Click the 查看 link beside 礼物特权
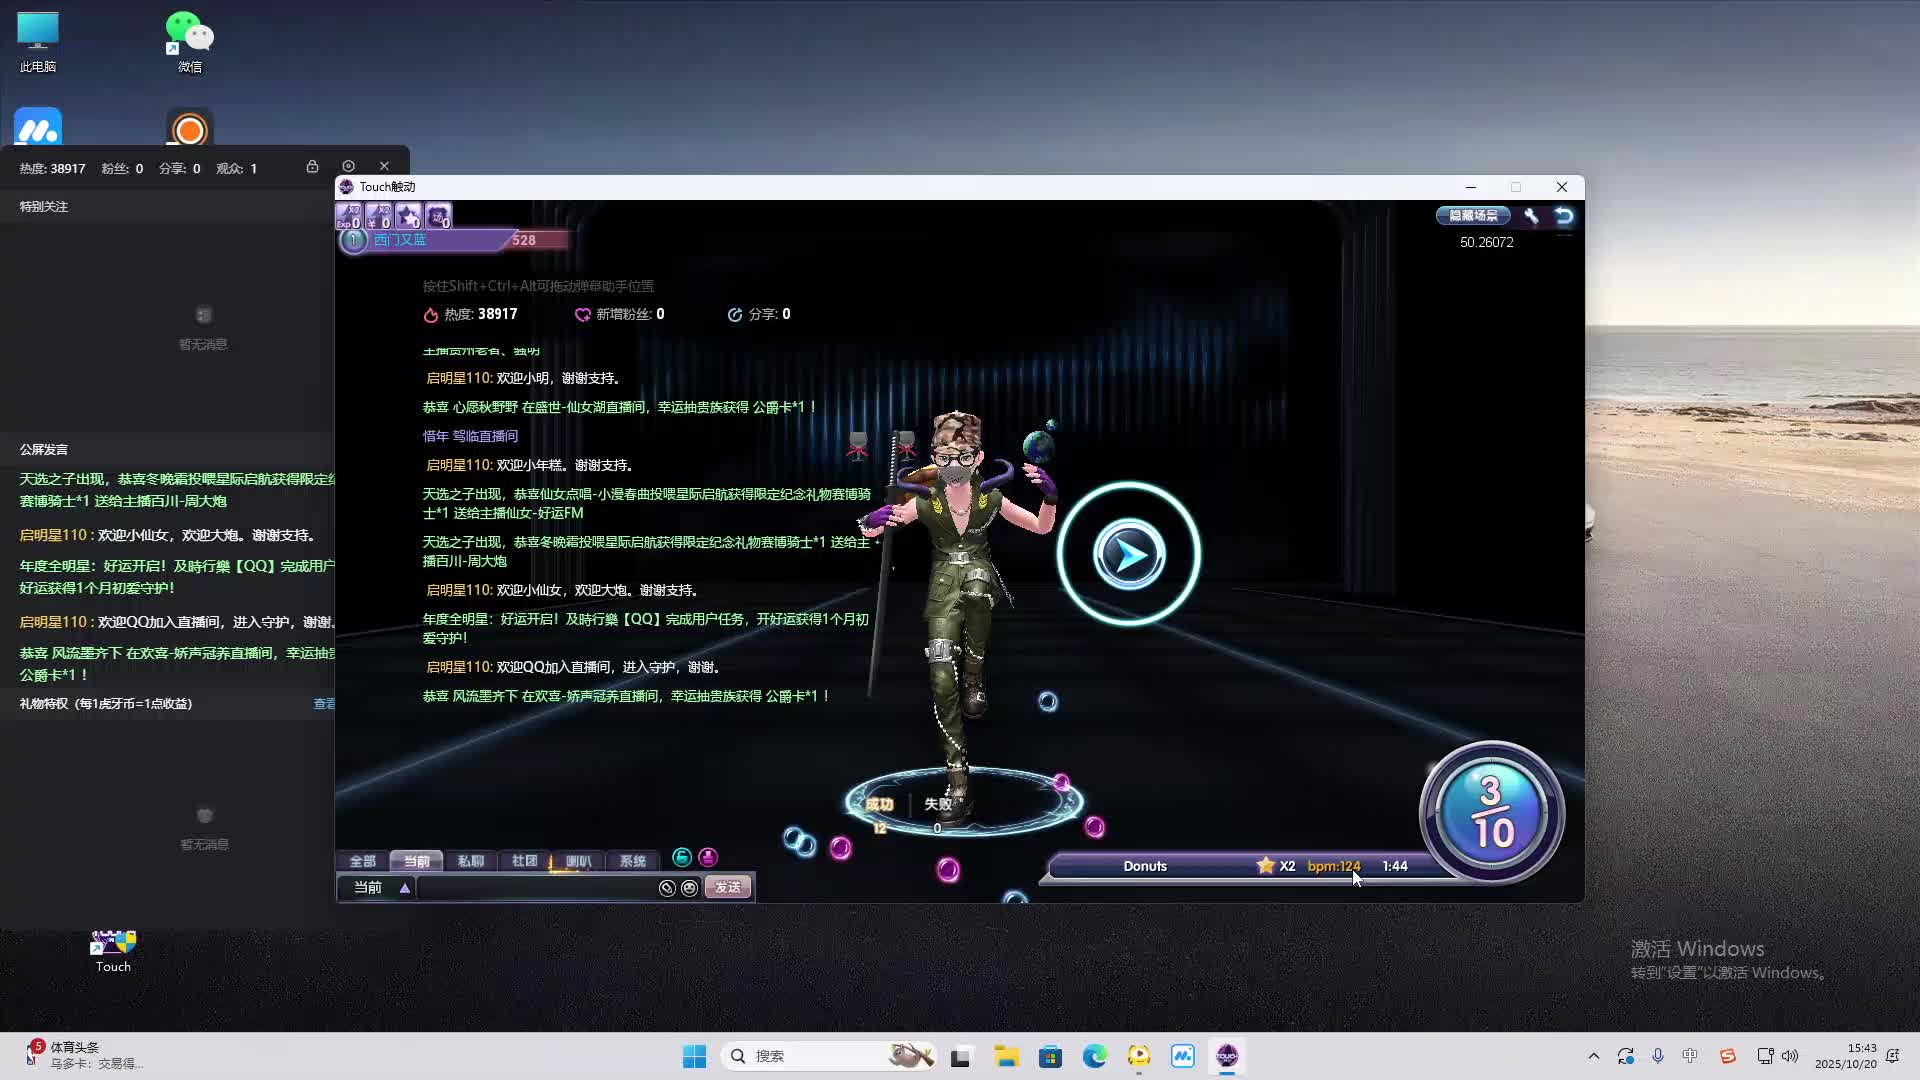The image size is (1920, 1080). click(324, 704)
